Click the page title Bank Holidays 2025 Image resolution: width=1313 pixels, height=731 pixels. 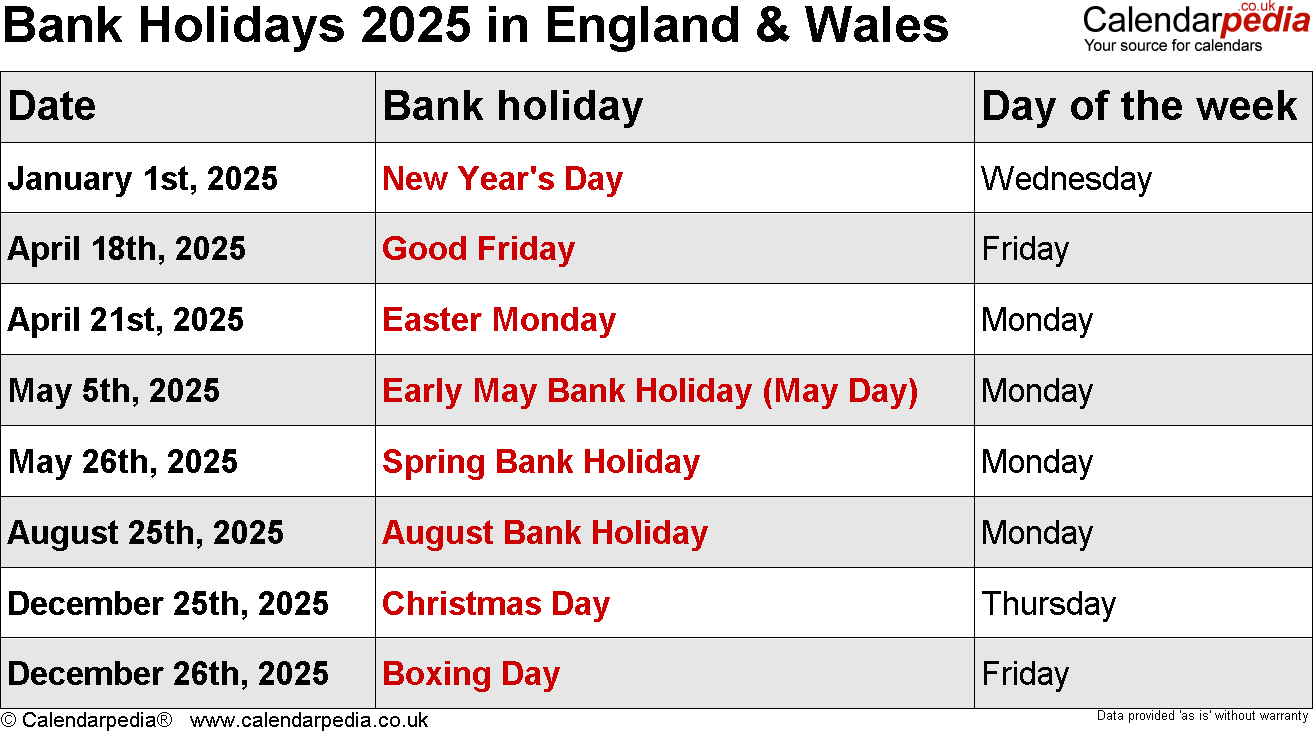pos(475,26)
